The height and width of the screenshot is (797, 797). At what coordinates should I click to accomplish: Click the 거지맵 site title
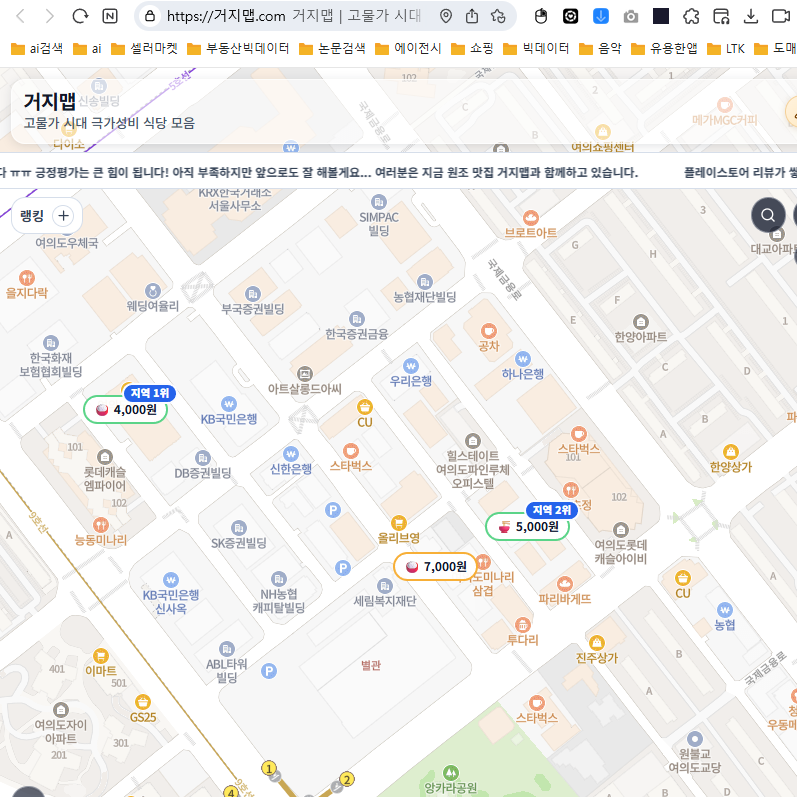(x=49, y=101)
